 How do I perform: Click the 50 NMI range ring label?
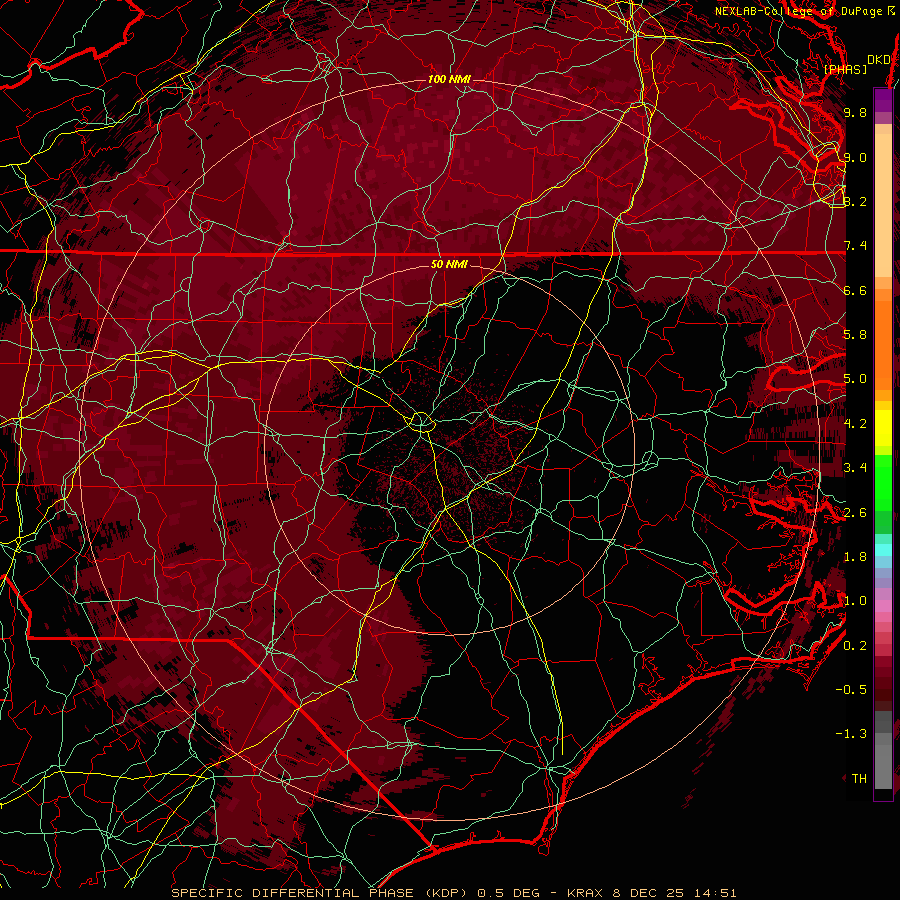pyautogui.click(x=449, y=264)
